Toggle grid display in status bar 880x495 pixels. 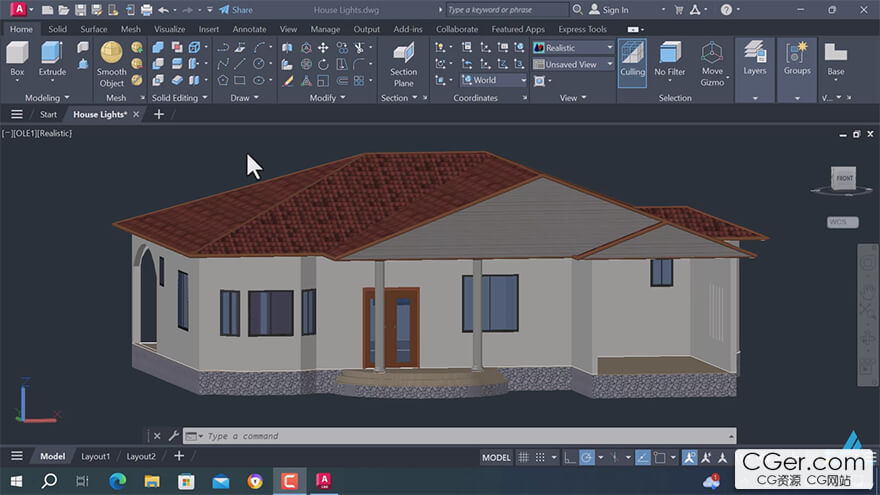(525, 457)
